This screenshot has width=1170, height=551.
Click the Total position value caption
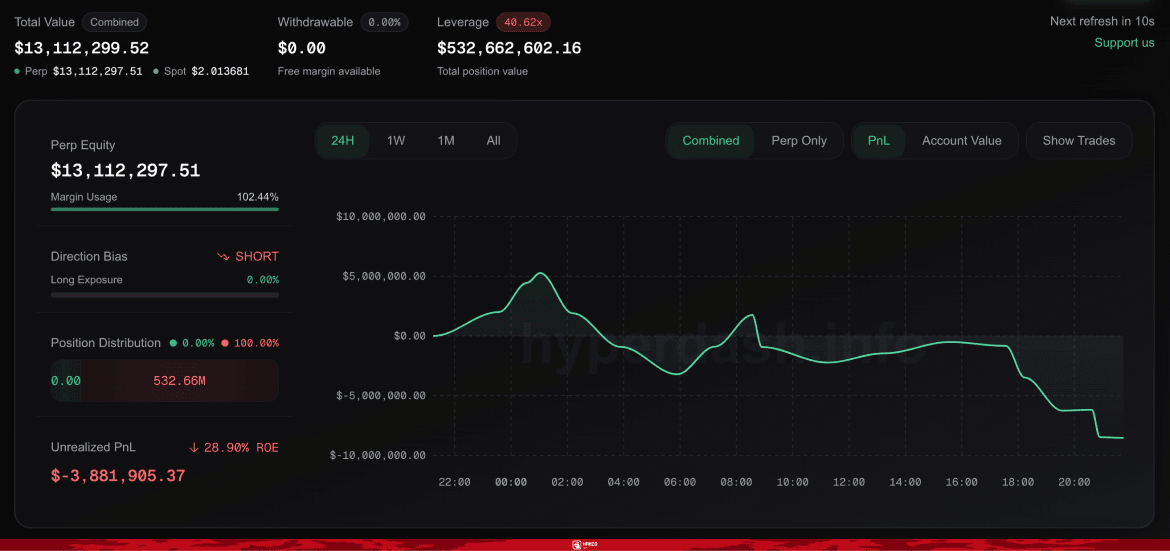point(482,72)
